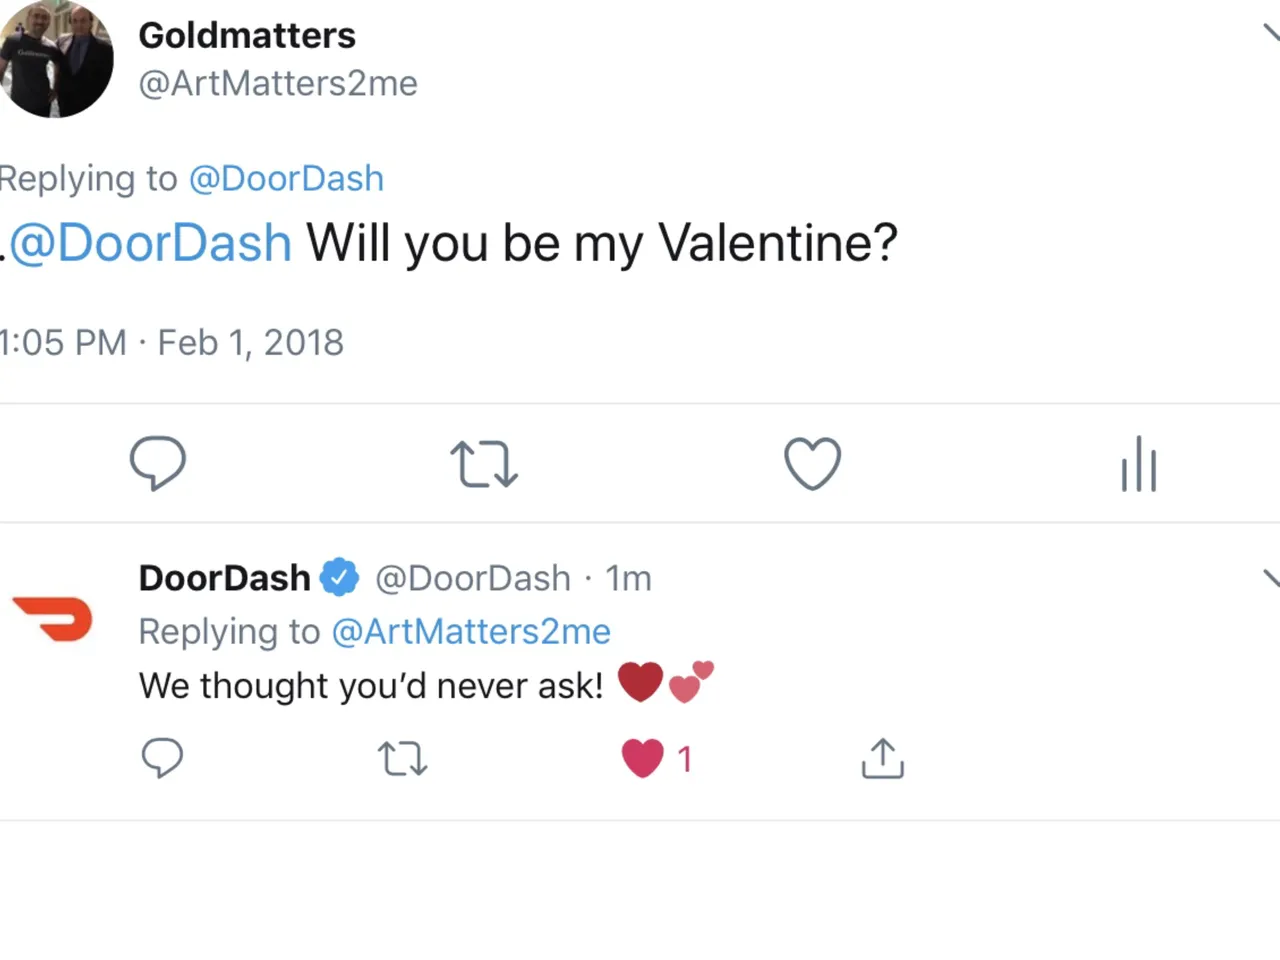View tweet activity analytics bars icon

[x=1139, y=464]
